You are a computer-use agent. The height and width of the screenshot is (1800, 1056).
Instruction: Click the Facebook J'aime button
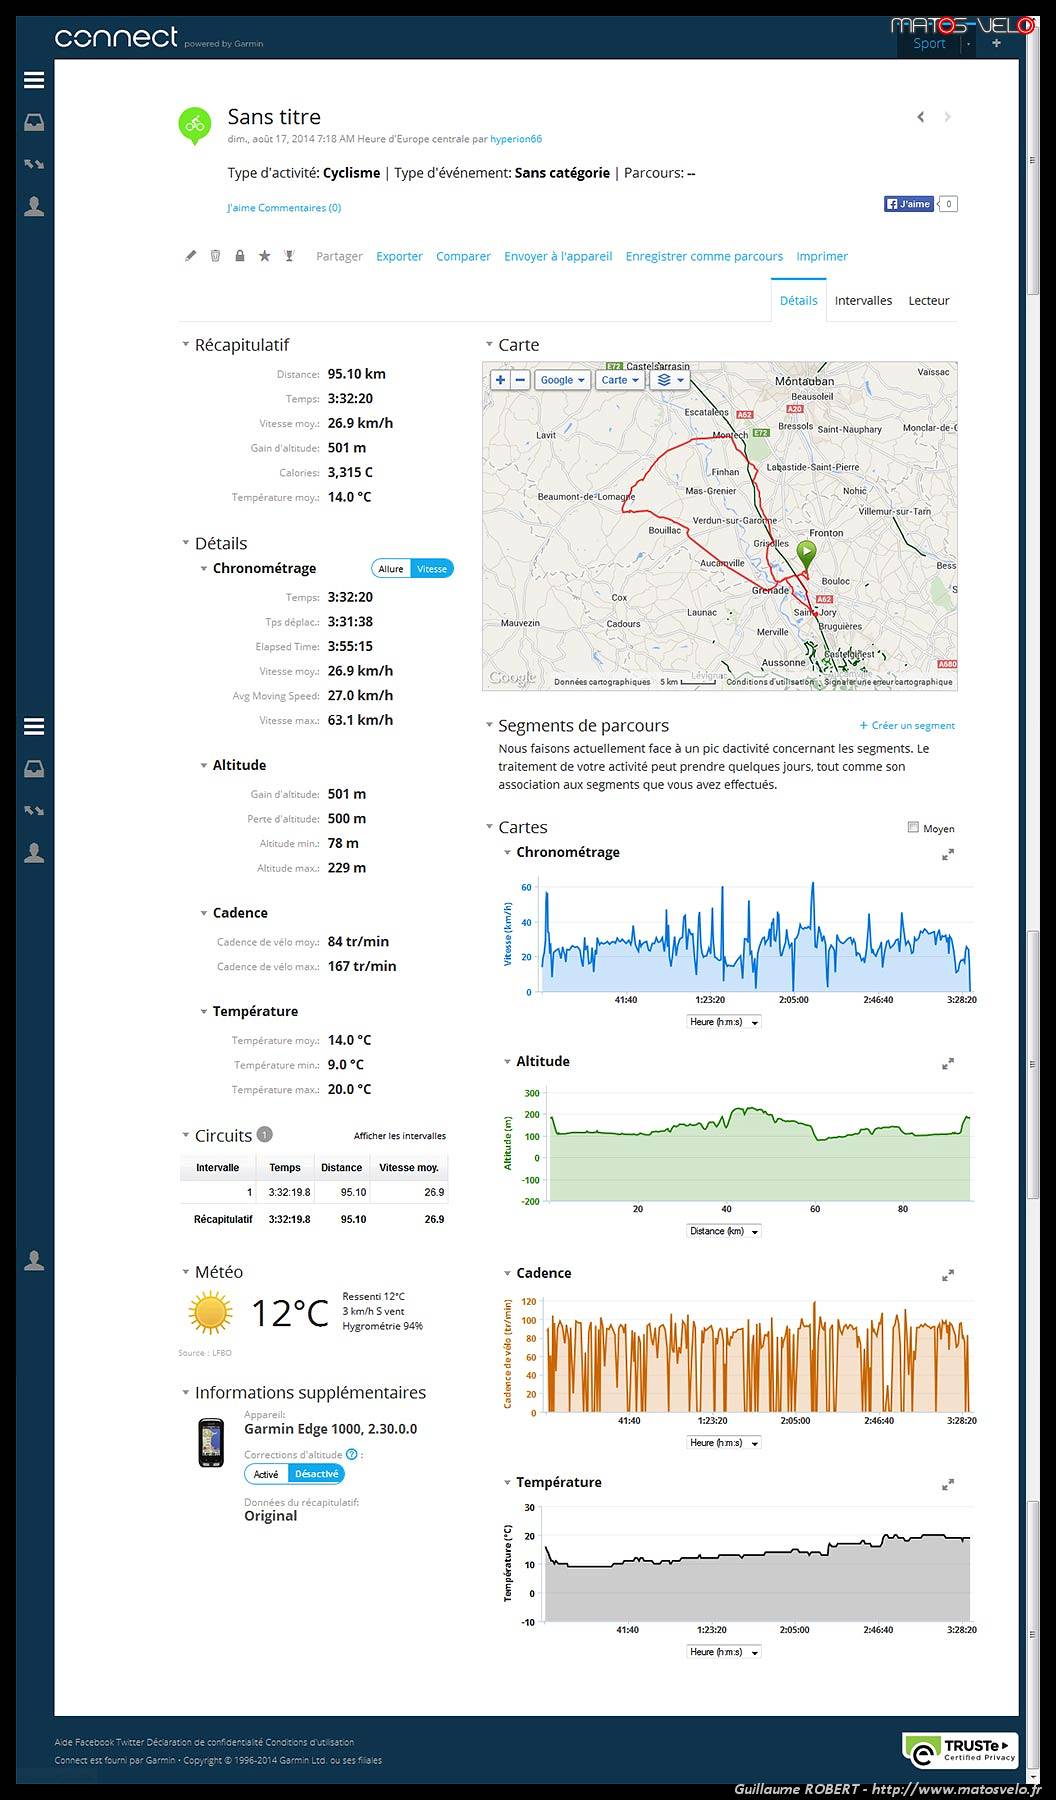(909, 204)
